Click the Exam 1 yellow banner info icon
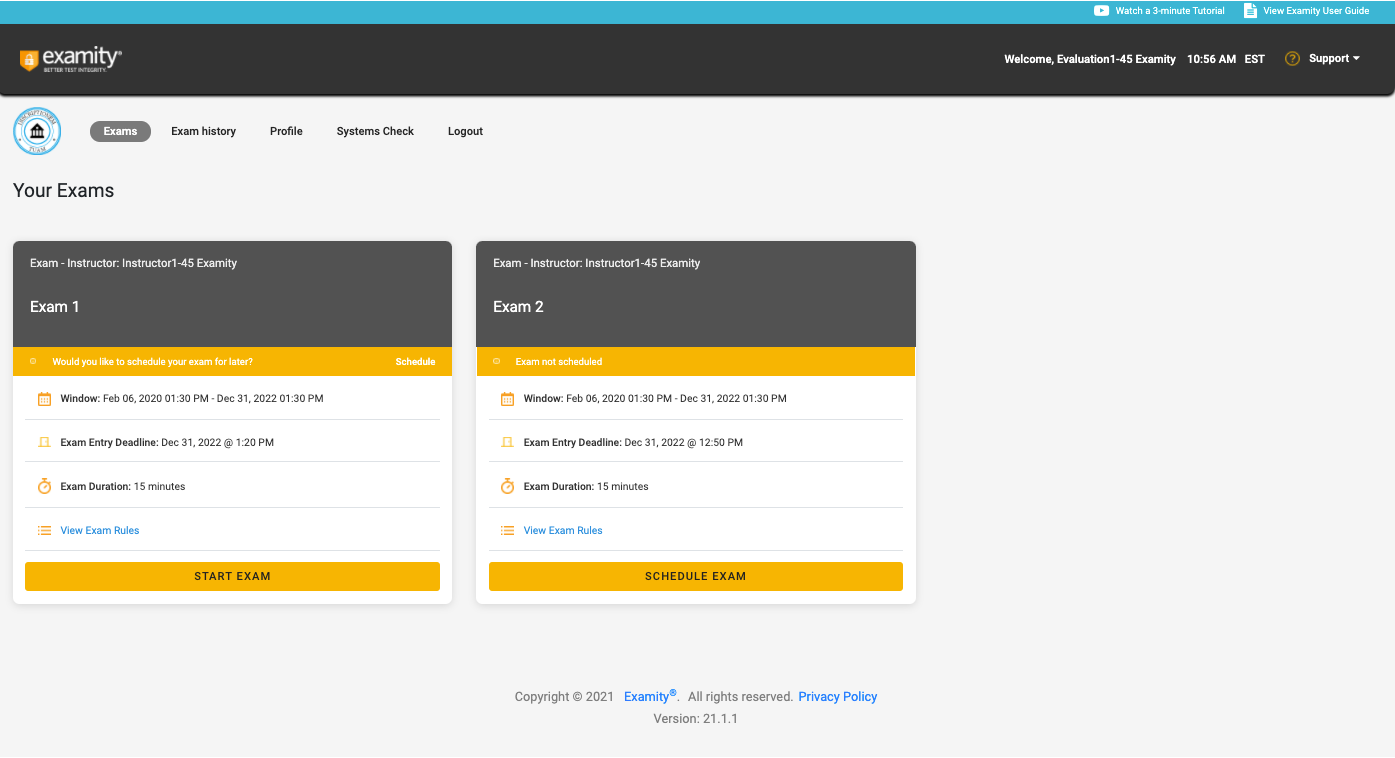 click(33, 361)
